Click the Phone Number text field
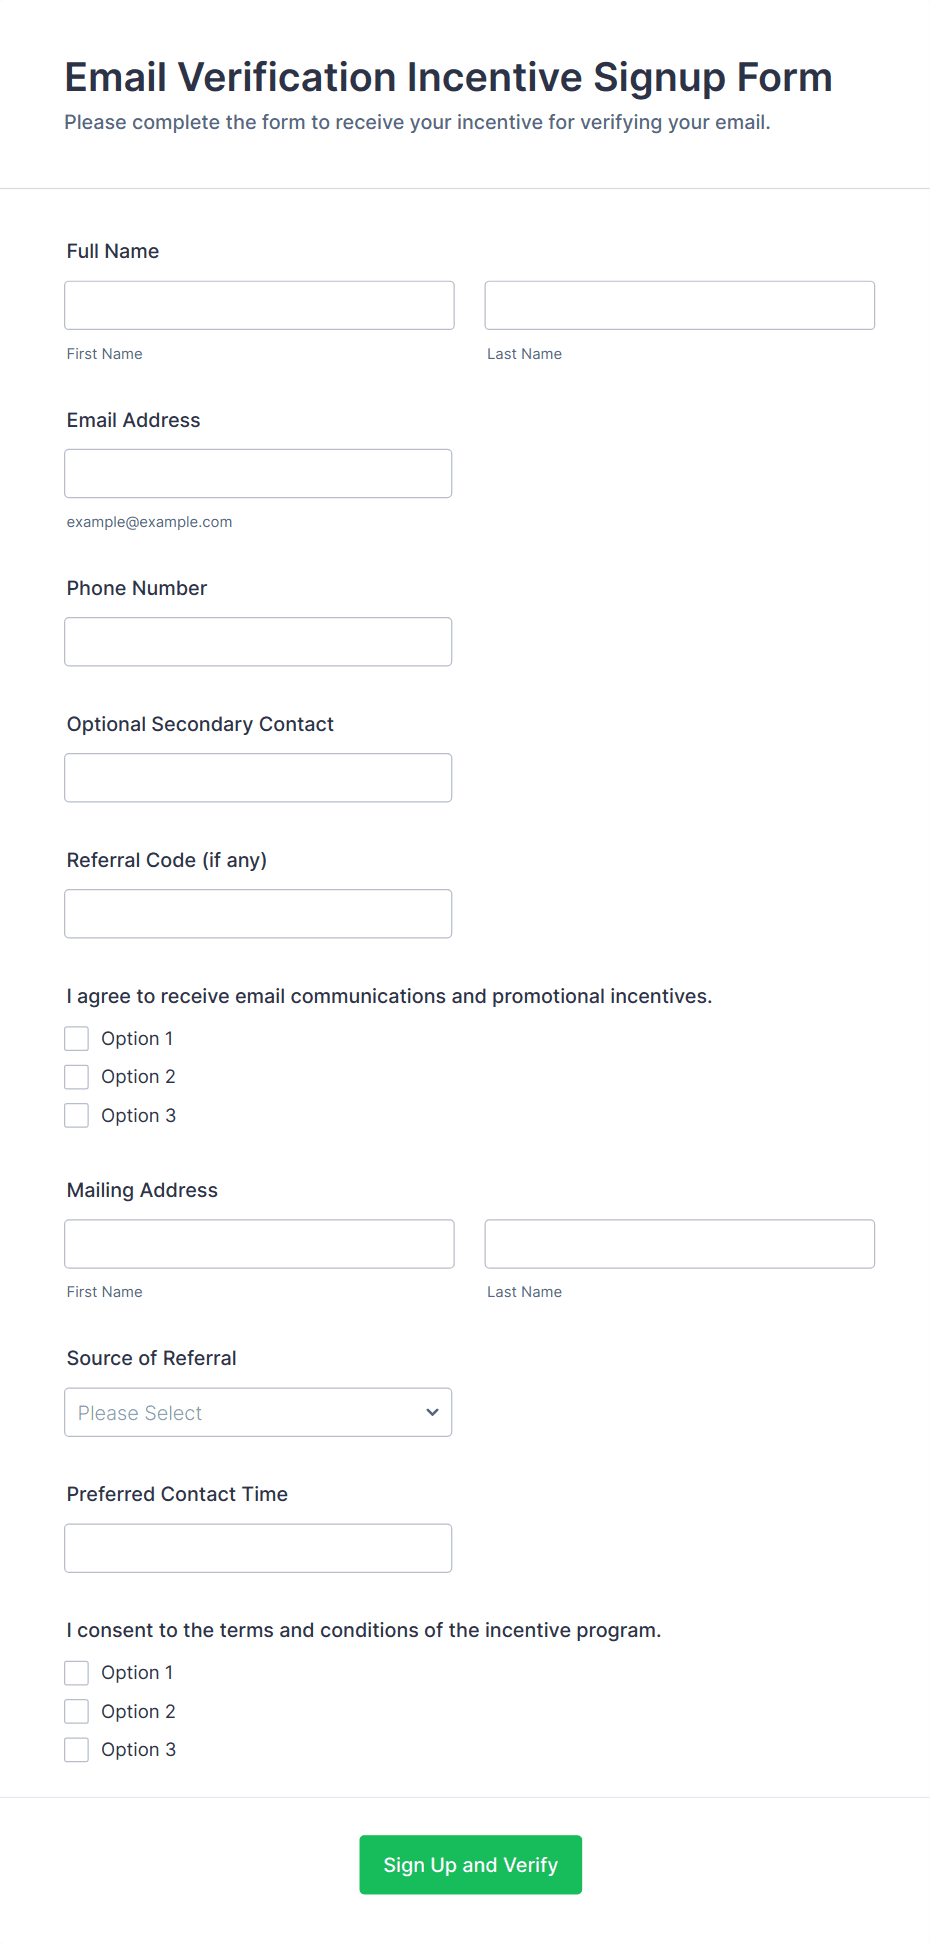930x1944 pixels. (258, 641)
